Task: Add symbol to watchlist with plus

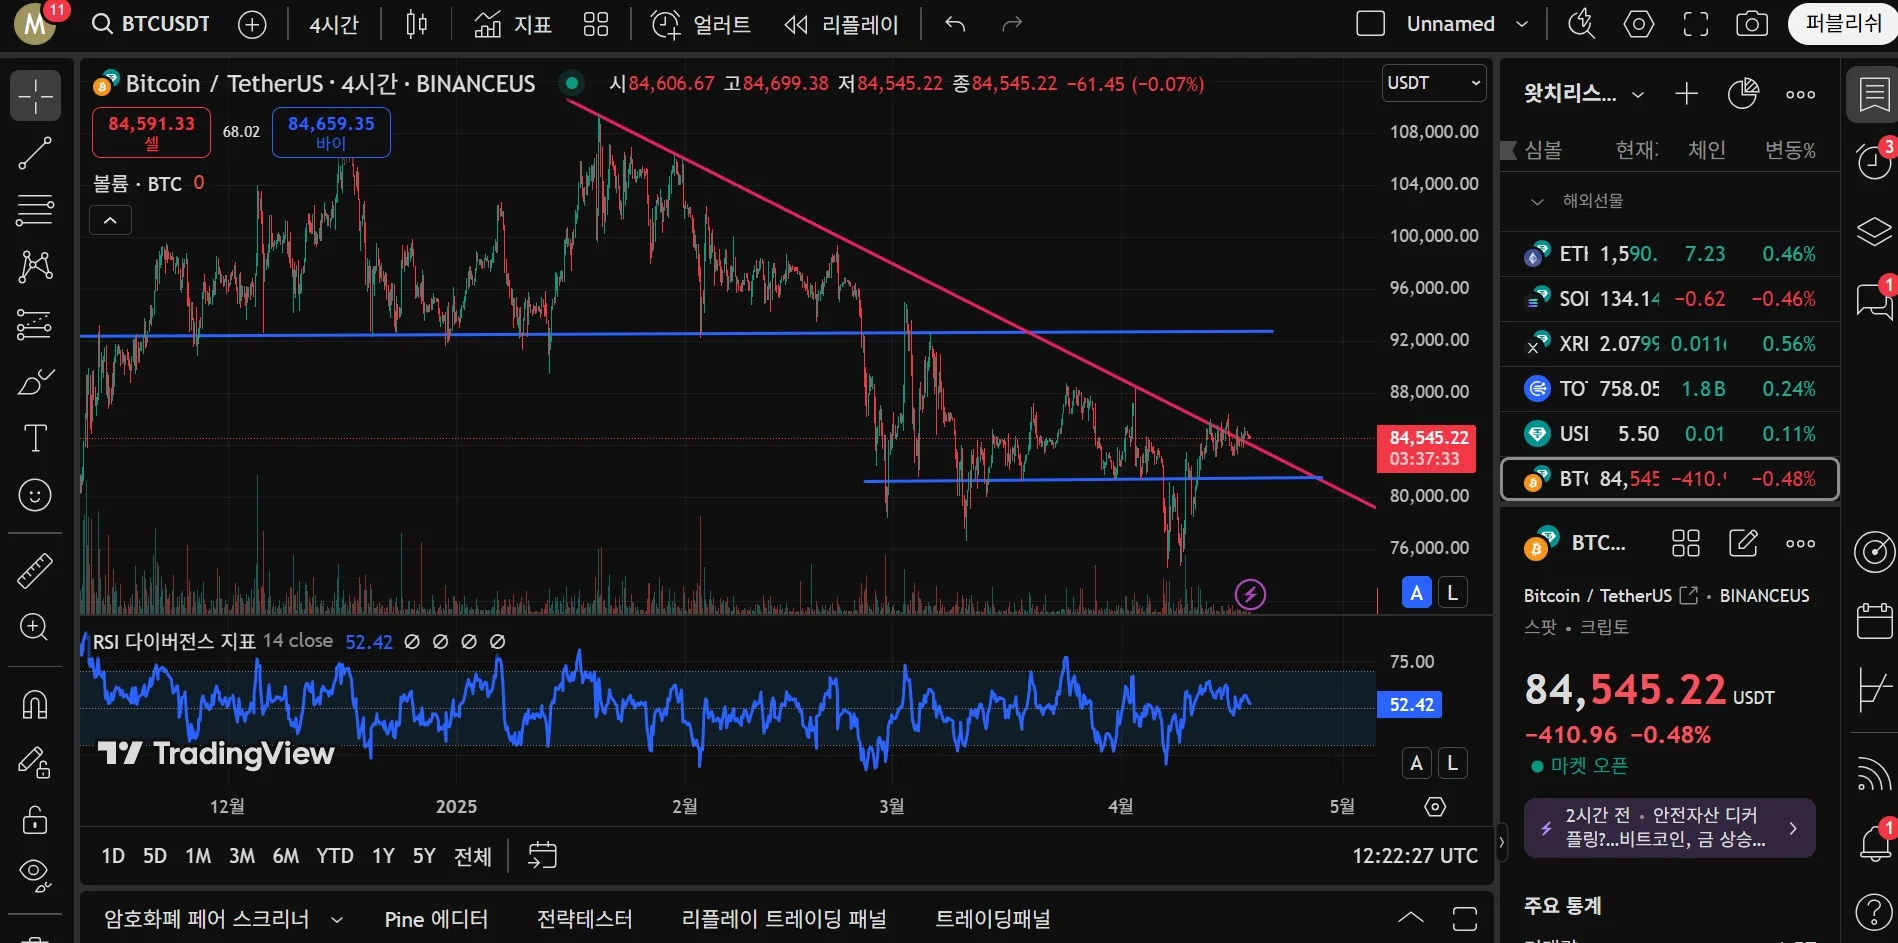Action: [x=1687, y=94]
